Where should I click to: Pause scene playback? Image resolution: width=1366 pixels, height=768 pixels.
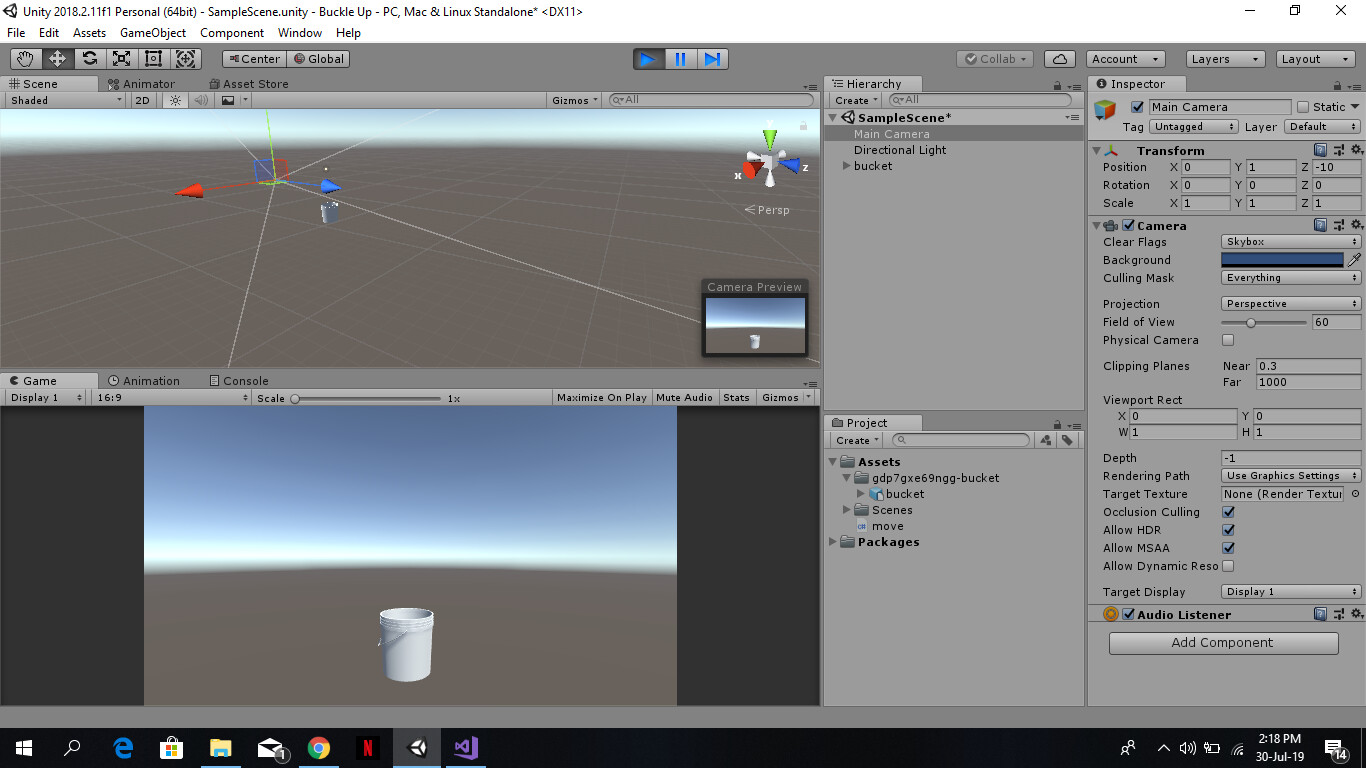tap(680, 59)
